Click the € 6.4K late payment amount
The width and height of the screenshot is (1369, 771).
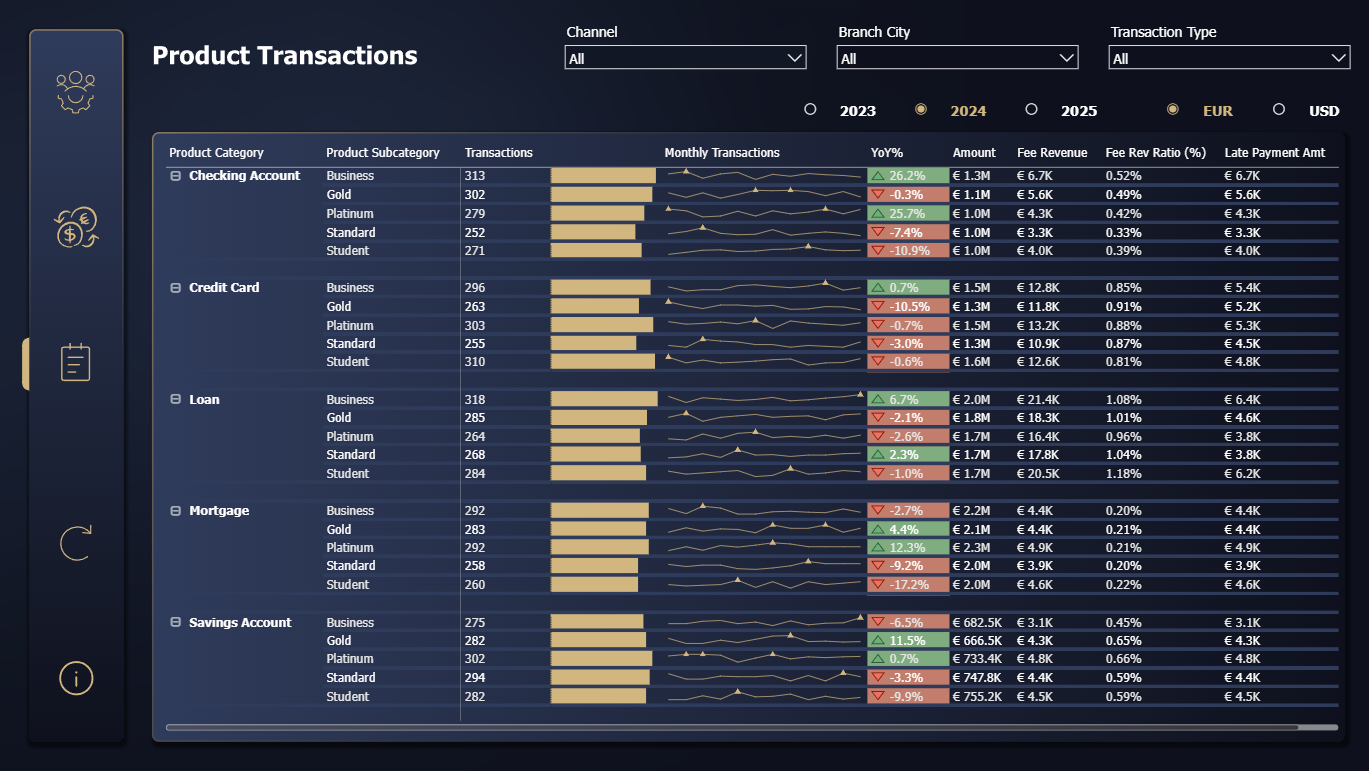click(x=1243, y=400)
